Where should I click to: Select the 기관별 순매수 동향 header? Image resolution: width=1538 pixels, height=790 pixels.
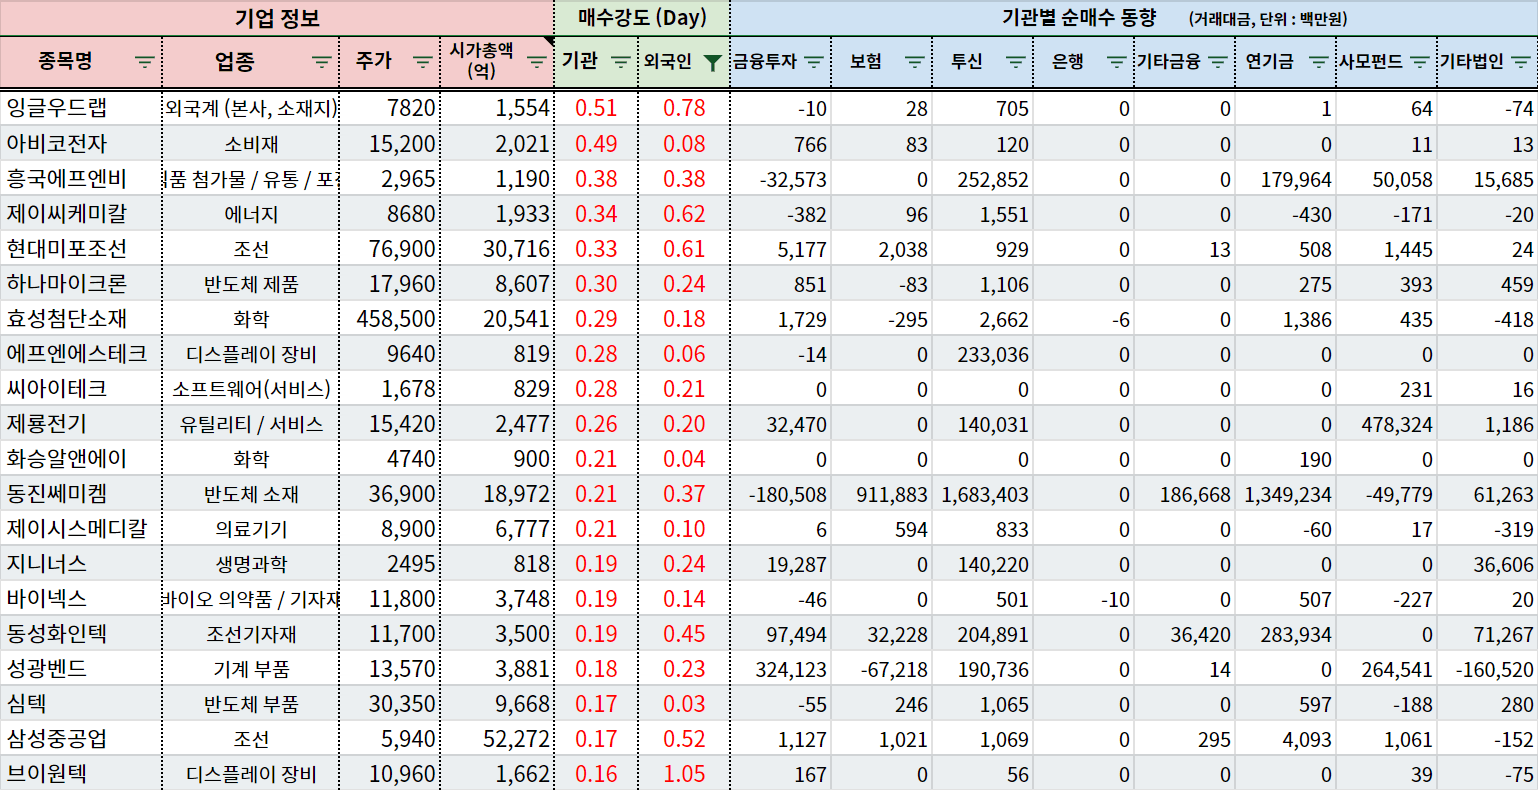(x=1134, y=18)
